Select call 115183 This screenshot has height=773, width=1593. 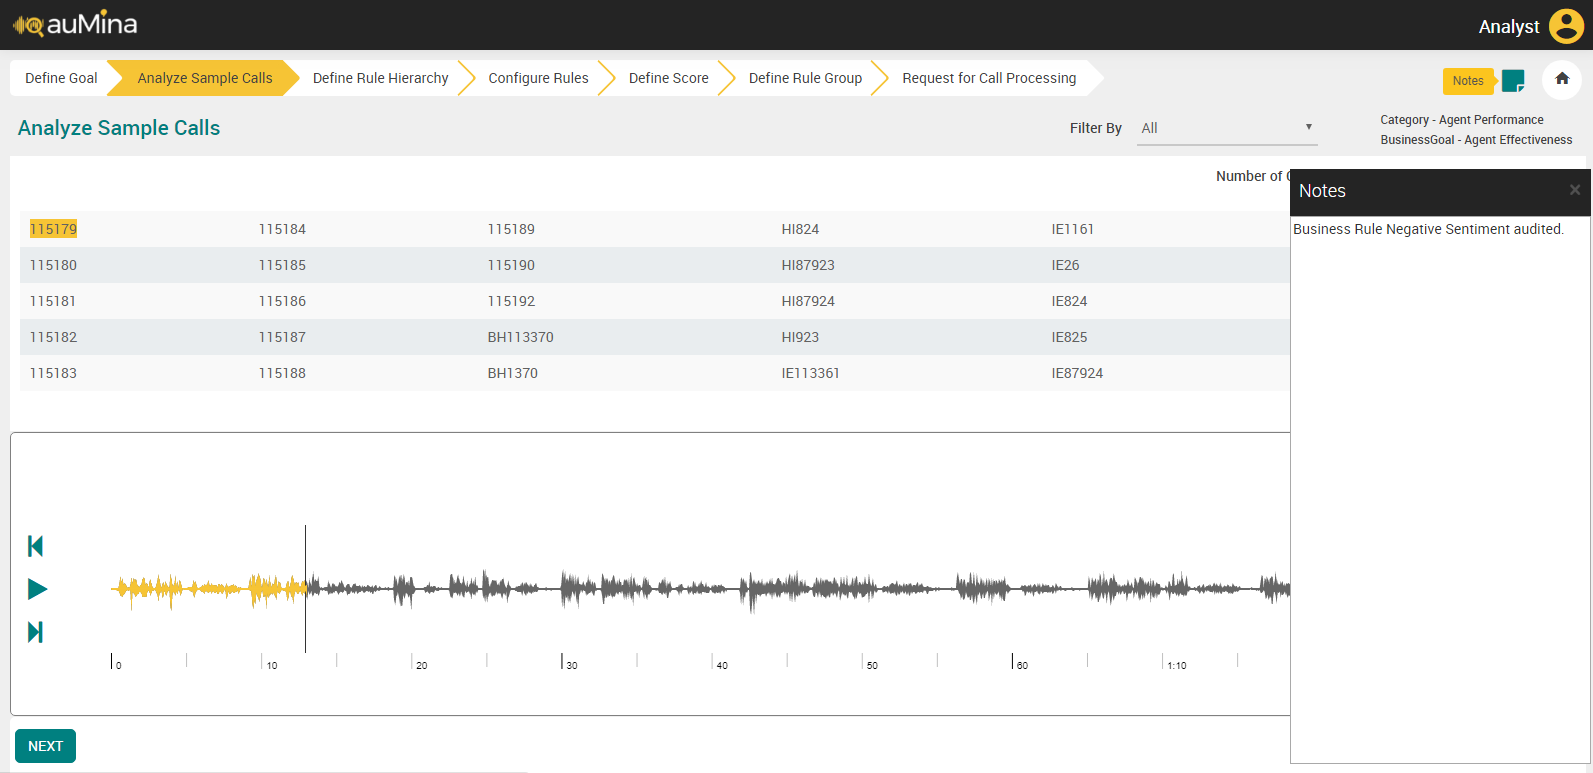click(x=53, y=373)
